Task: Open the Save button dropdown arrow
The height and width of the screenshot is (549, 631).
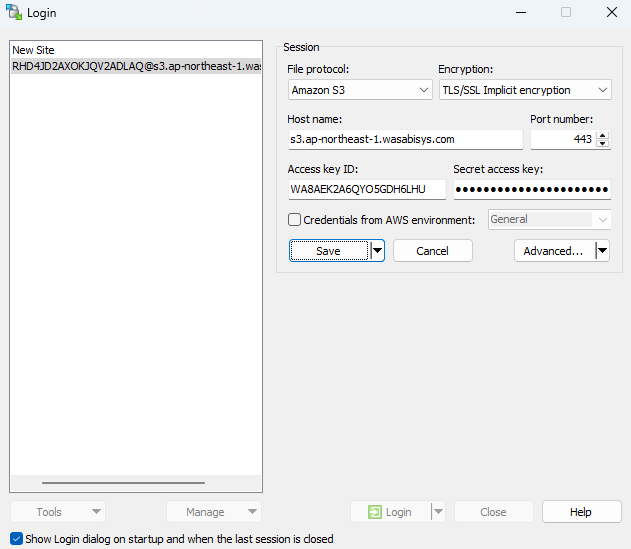Action: tap(377, 251)
